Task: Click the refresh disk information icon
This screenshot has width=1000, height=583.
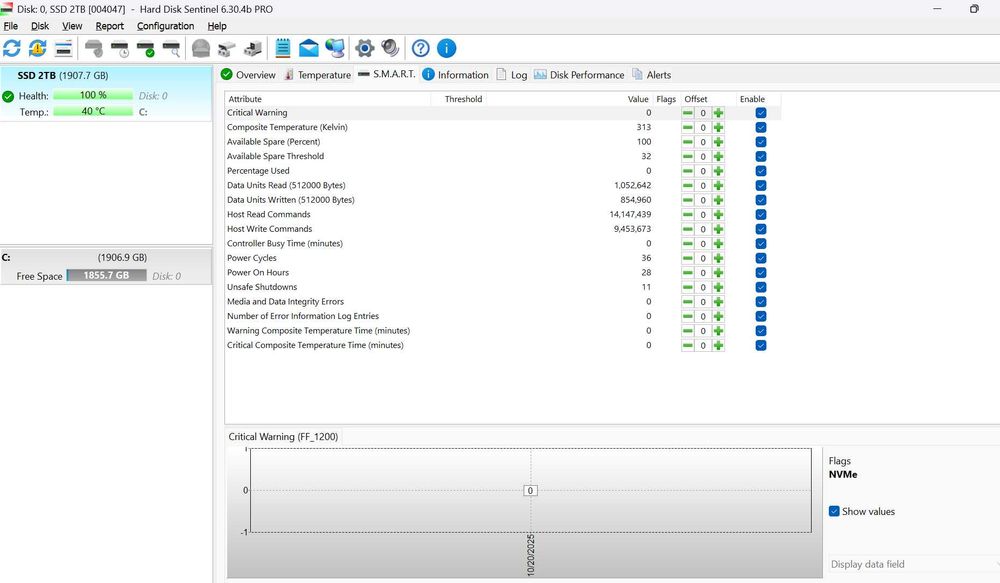Action: 12,48
